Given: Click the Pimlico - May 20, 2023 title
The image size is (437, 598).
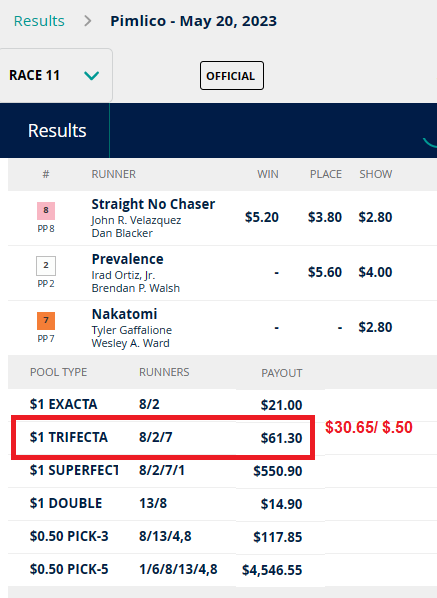Looking at the screenshot, I should [193, 21].
